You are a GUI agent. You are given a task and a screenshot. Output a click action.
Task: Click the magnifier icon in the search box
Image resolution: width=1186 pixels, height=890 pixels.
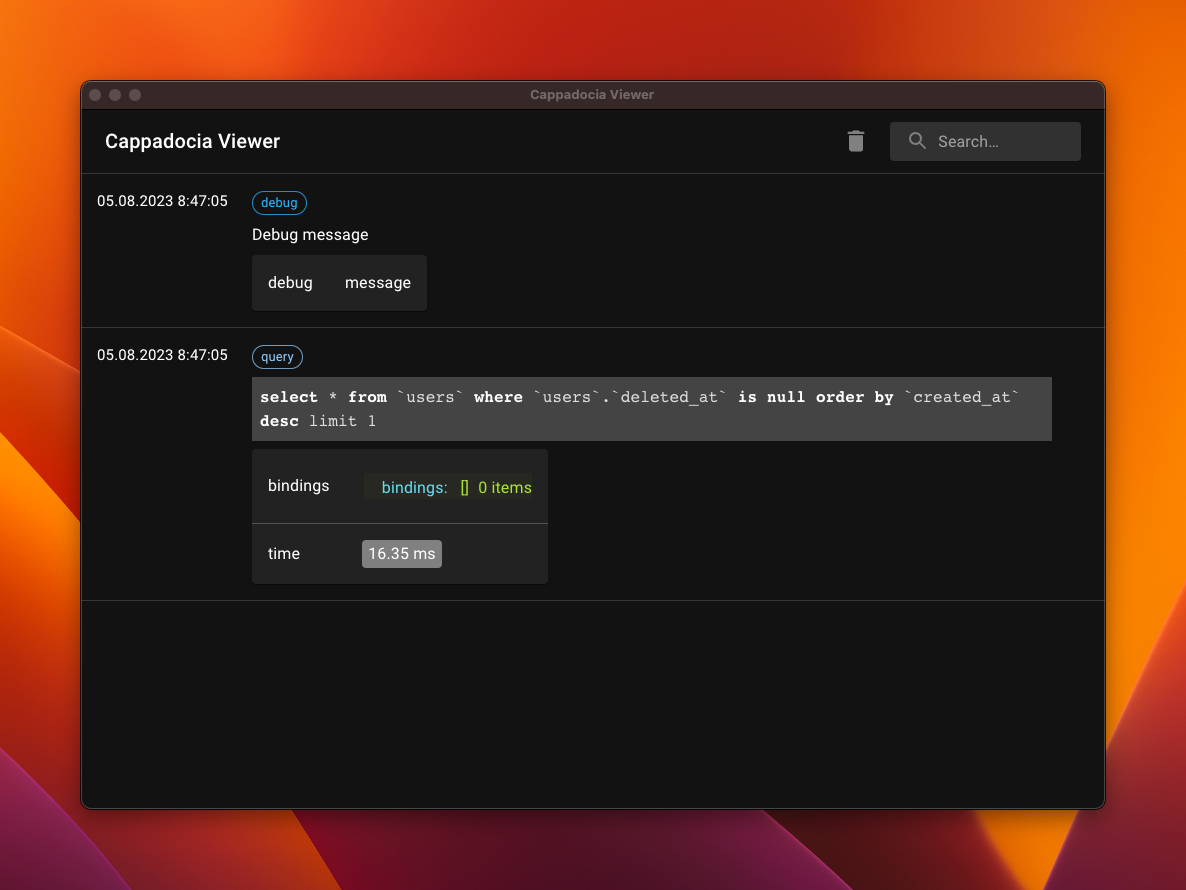[917, 141]
